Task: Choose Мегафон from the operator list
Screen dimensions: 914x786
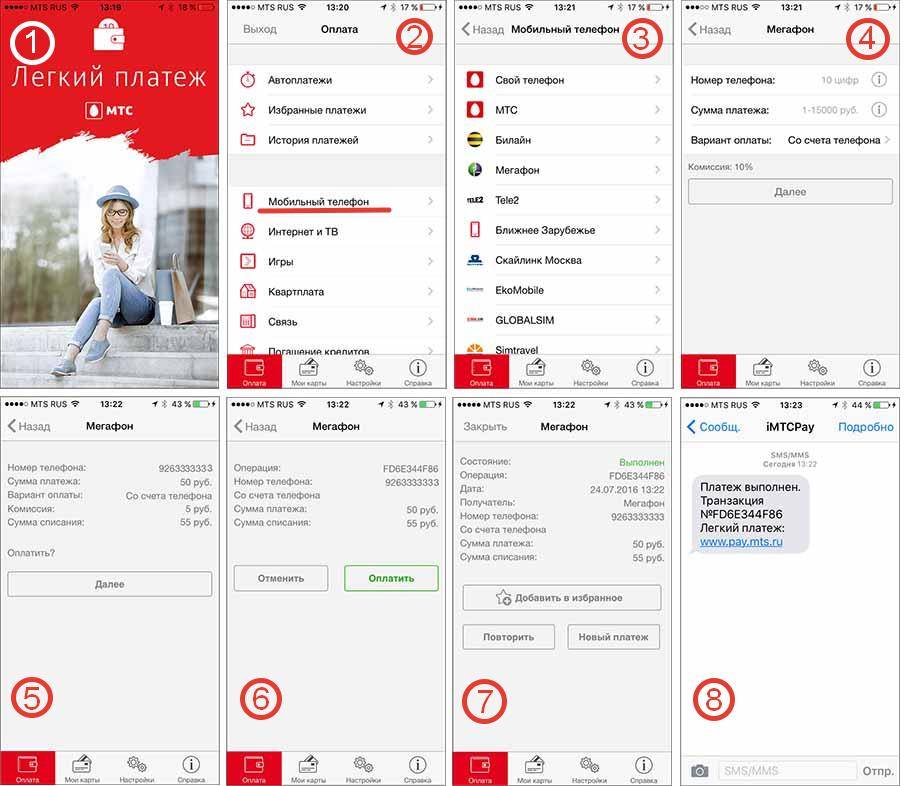Action: (x=517, y=170)
